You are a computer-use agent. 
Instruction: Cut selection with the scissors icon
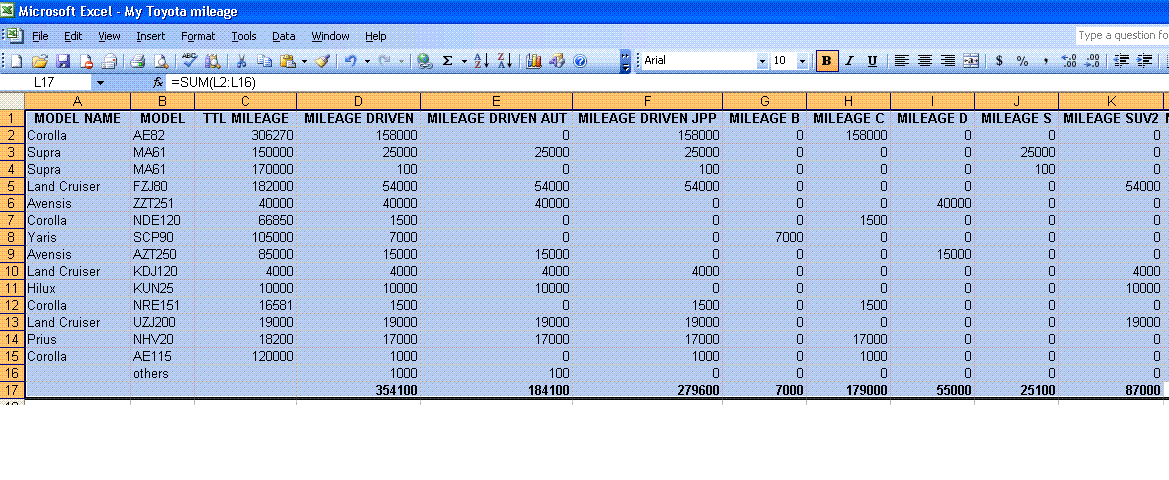(x=241, y=61)
